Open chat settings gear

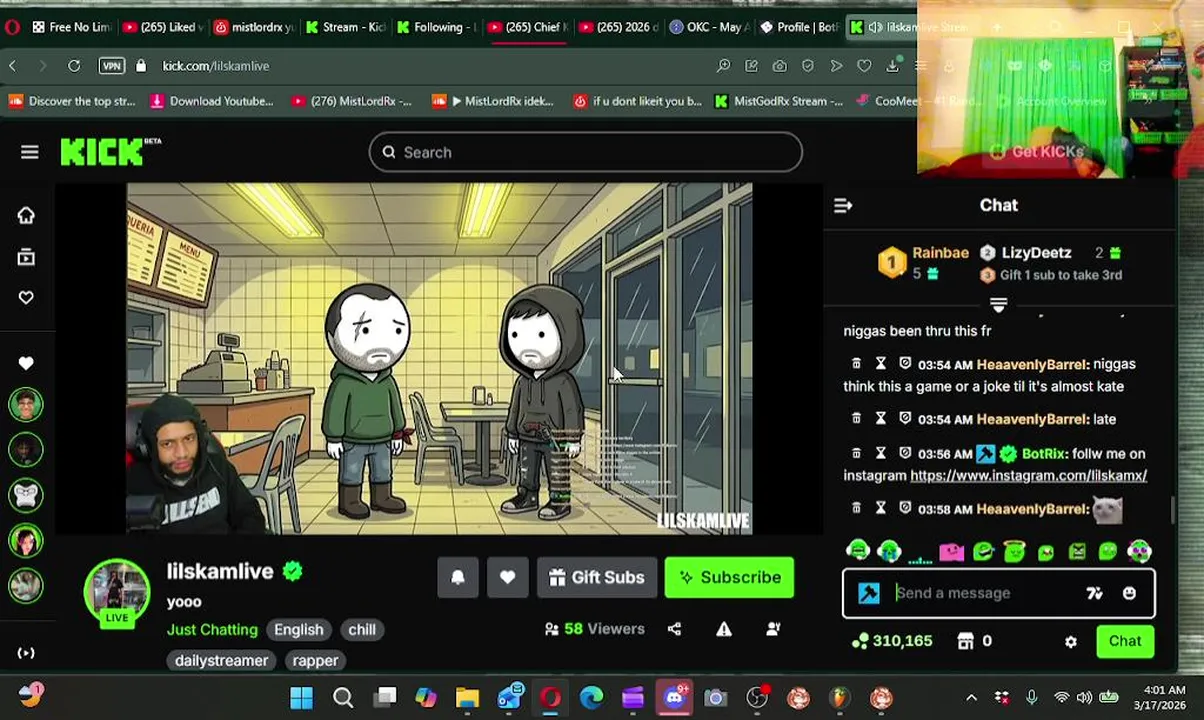click(x=1071, y=642)
